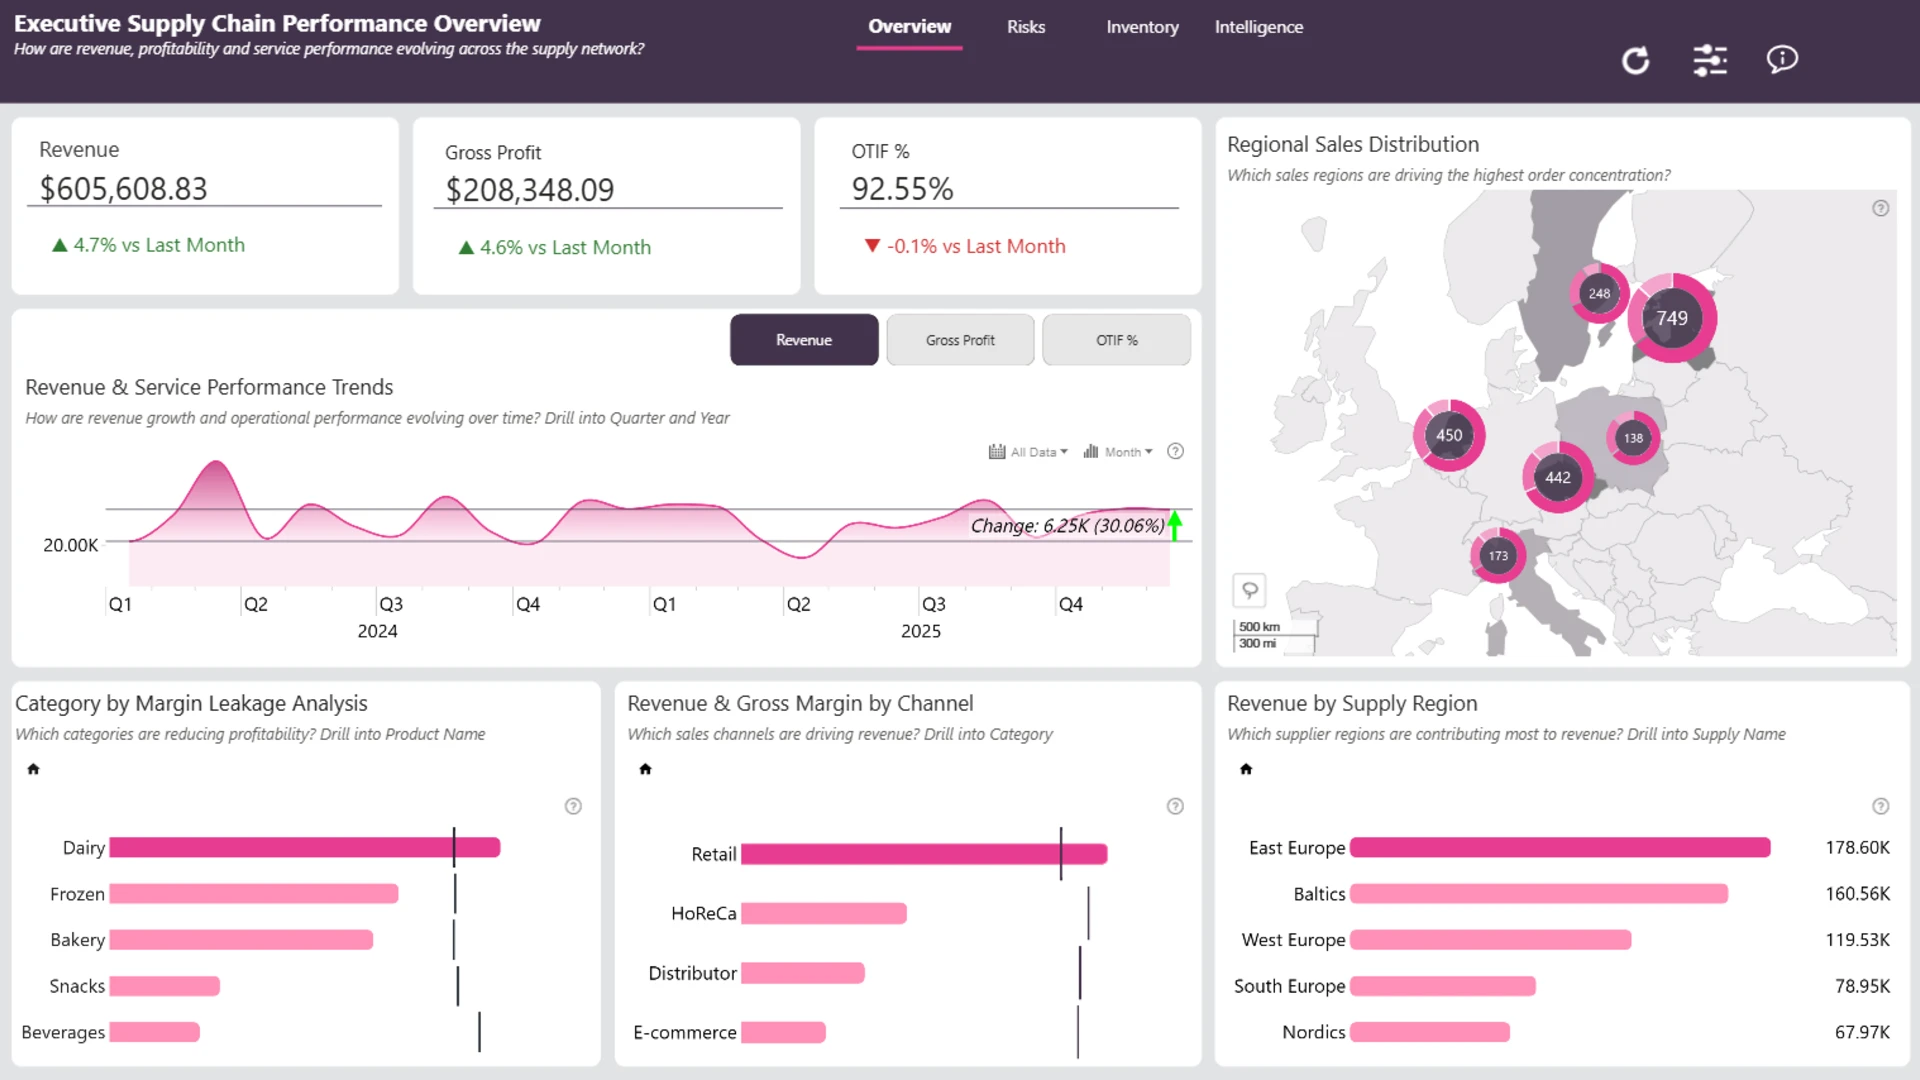Open the comment bubble info icon

(1782, 60)
